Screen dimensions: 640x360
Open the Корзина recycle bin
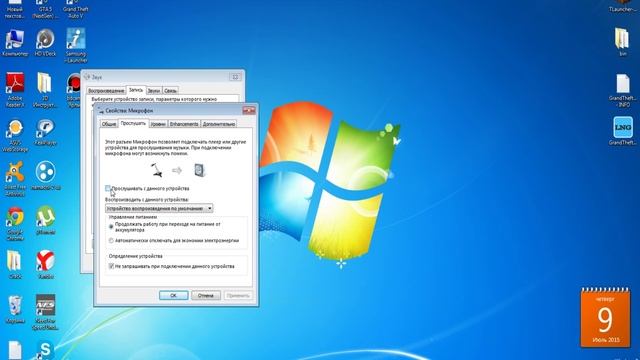pyautogui.click(x=15, y=309)
